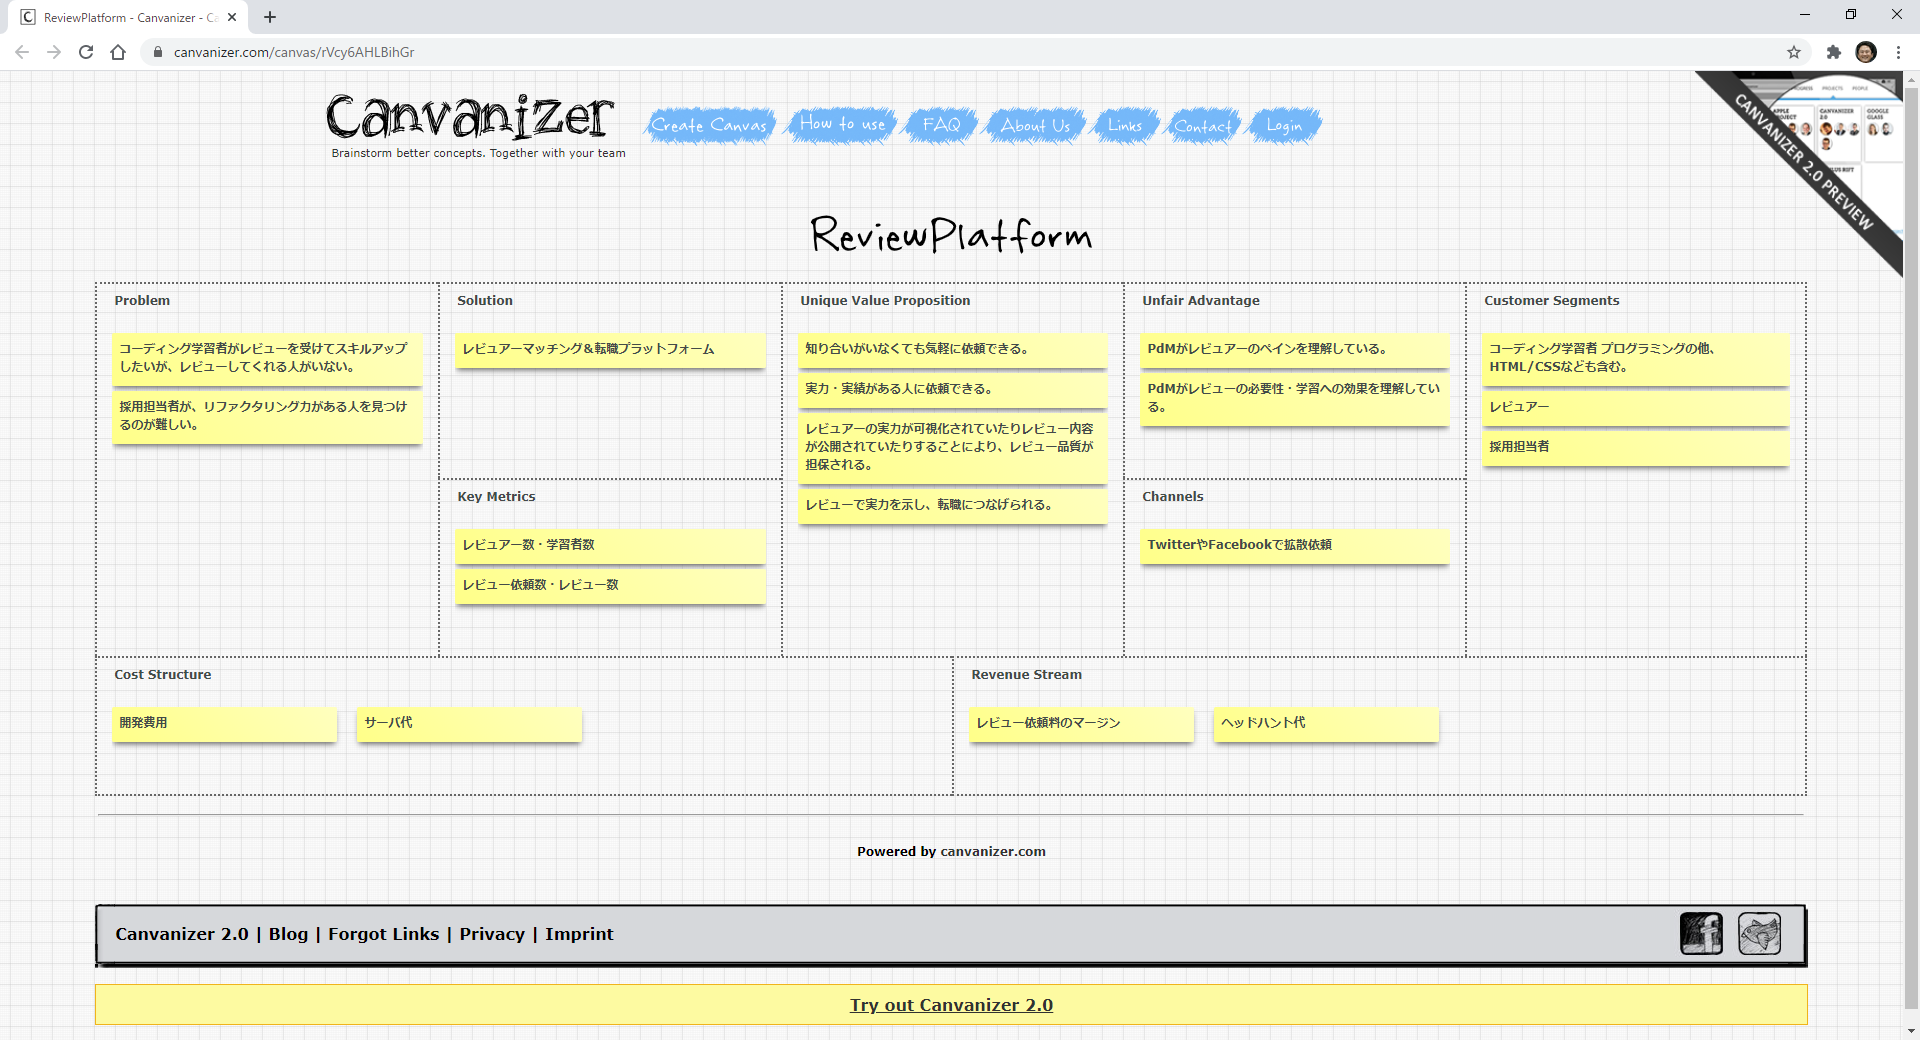Close the ReviewPlatform tab

pos(232,17)
